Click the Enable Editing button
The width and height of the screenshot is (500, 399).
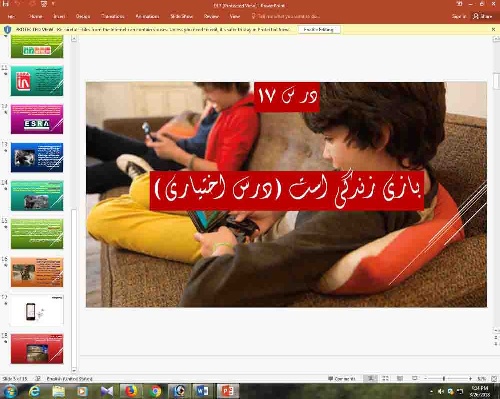[x=319, y=29]
